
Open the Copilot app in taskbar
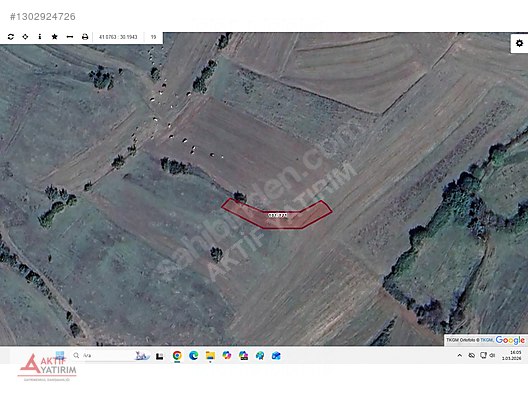pos(227,356)
